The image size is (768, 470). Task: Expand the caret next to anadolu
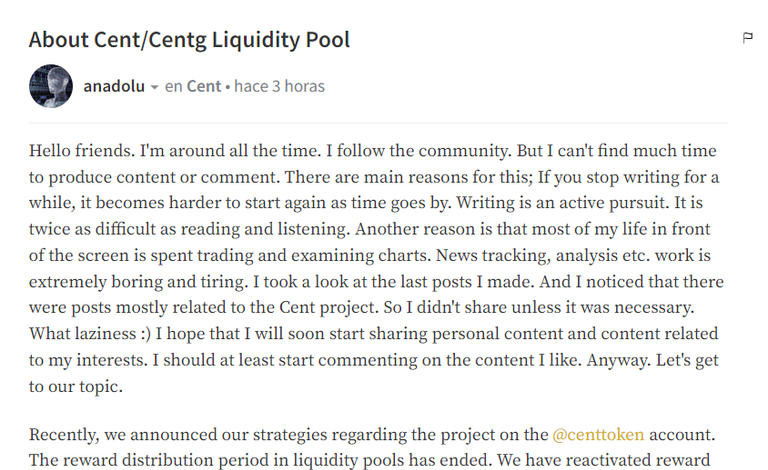pos(154,87)
